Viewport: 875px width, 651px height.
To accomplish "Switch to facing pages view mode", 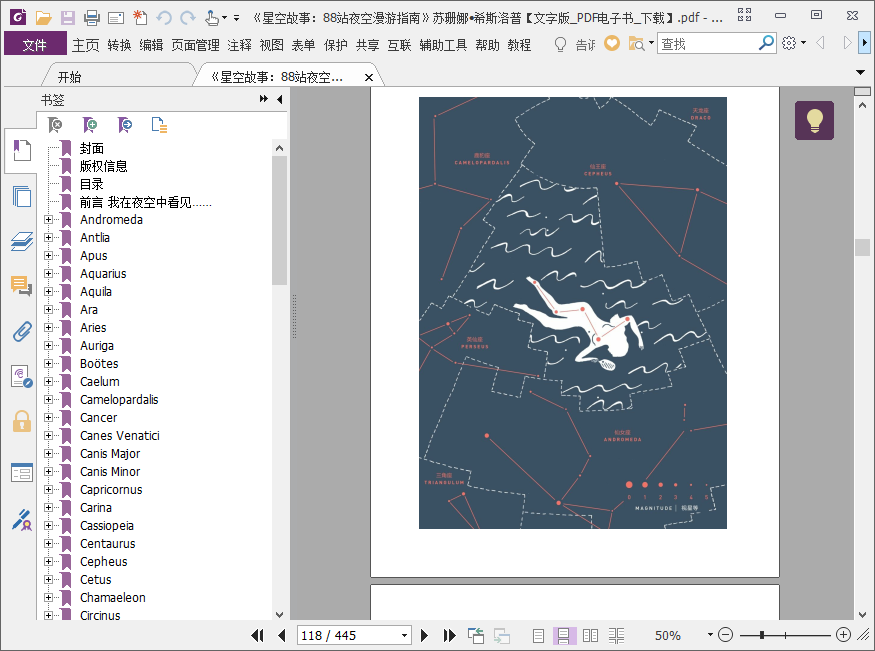I will (x=590, y=635).
